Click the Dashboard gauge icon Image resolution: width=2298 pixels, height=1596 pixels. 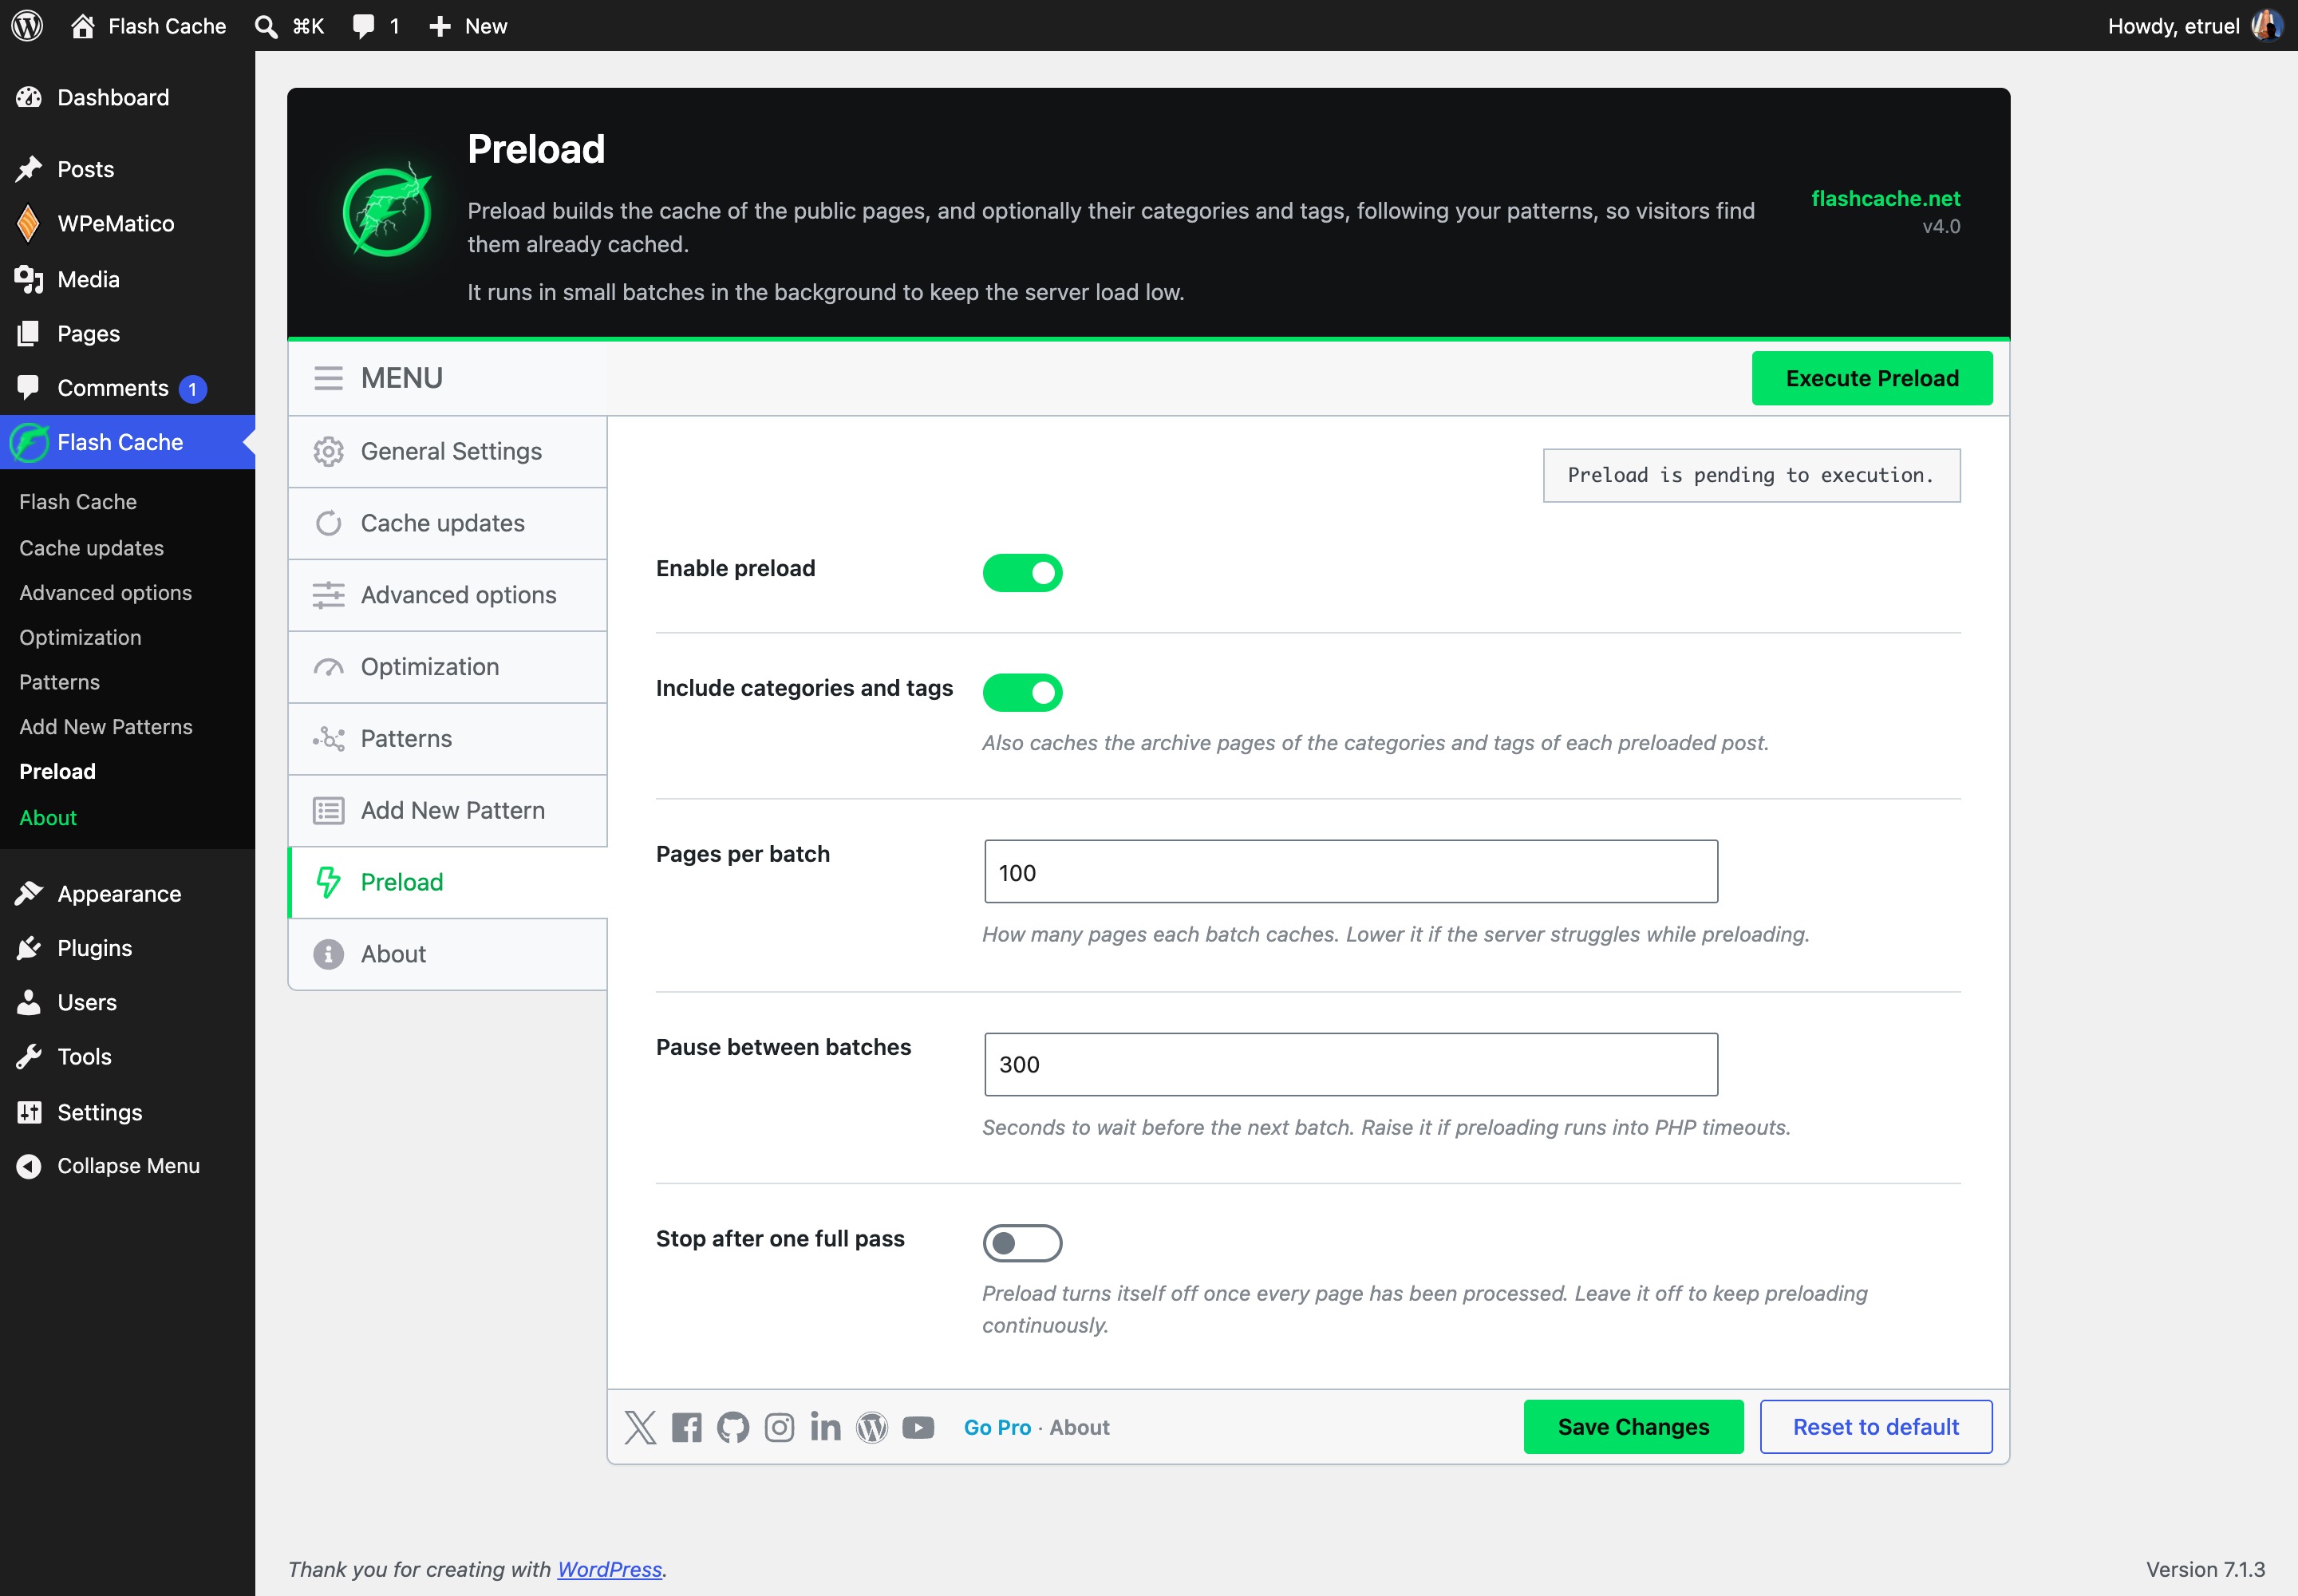[29, 97]
